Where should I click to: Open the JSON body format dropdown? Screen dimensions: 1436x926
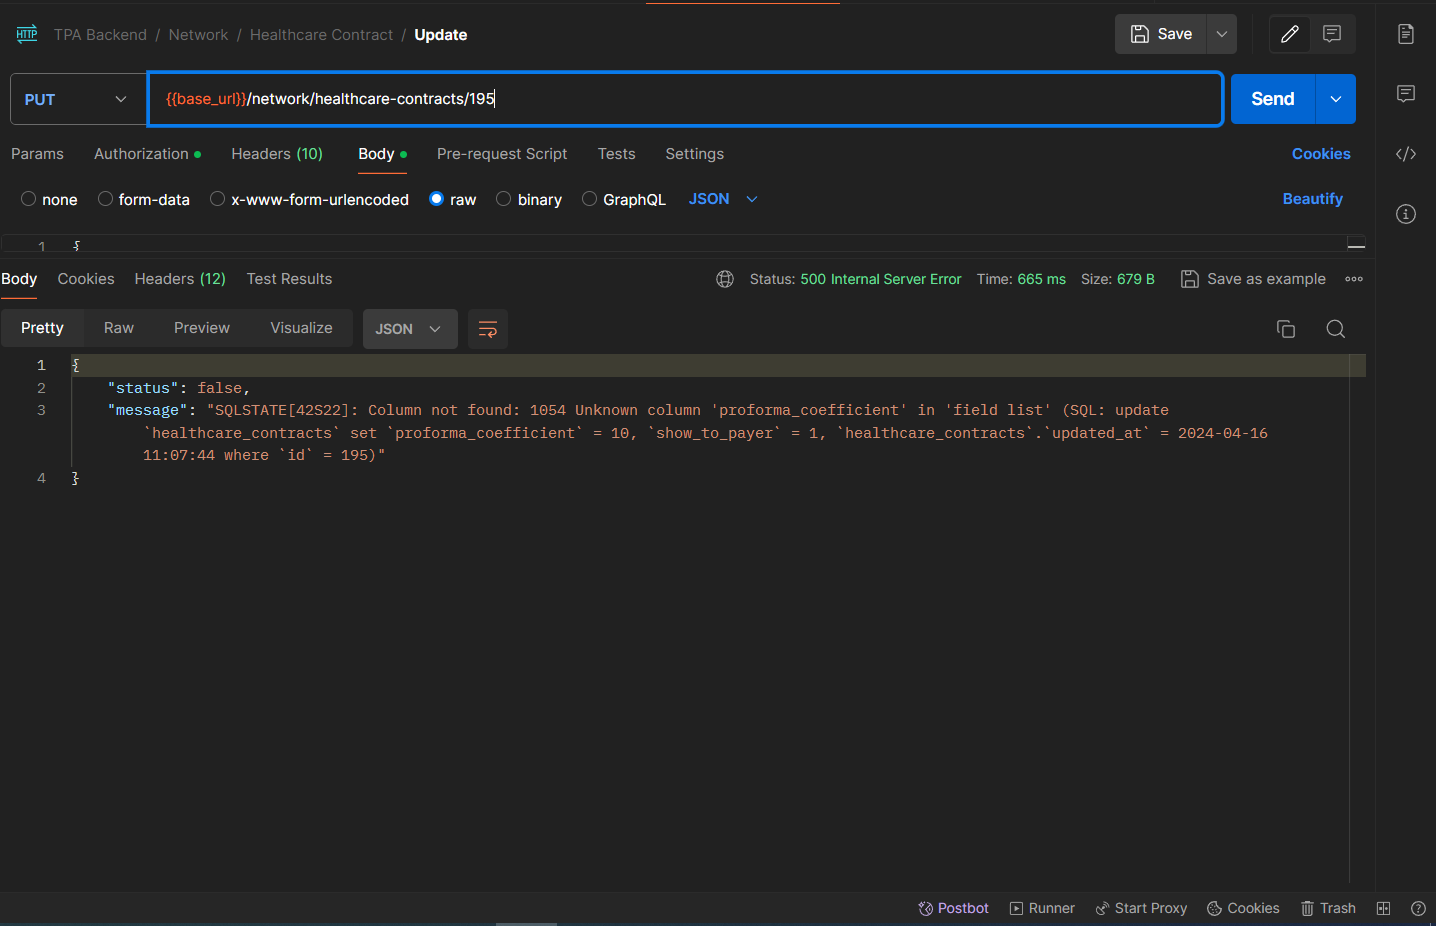[x=722, y=199]
